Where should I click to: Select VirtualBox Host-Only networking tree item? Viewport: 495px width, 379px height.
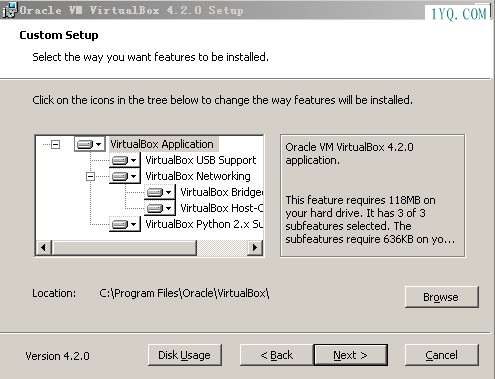click(x=221, y=208)
